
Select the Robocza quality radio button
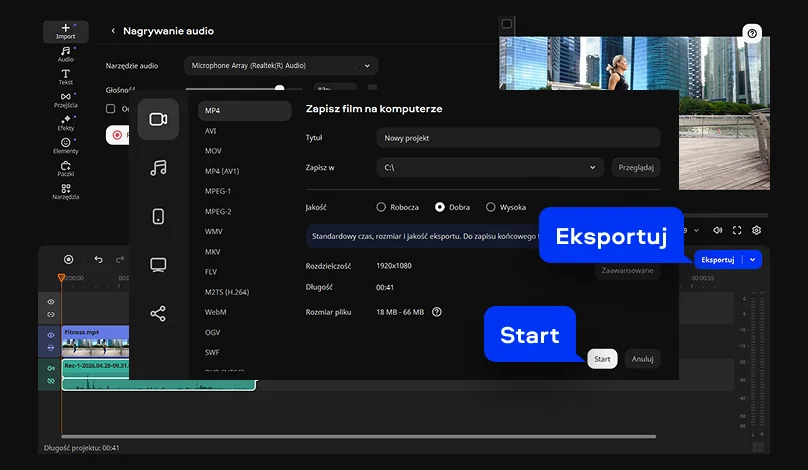pos(381,207)
